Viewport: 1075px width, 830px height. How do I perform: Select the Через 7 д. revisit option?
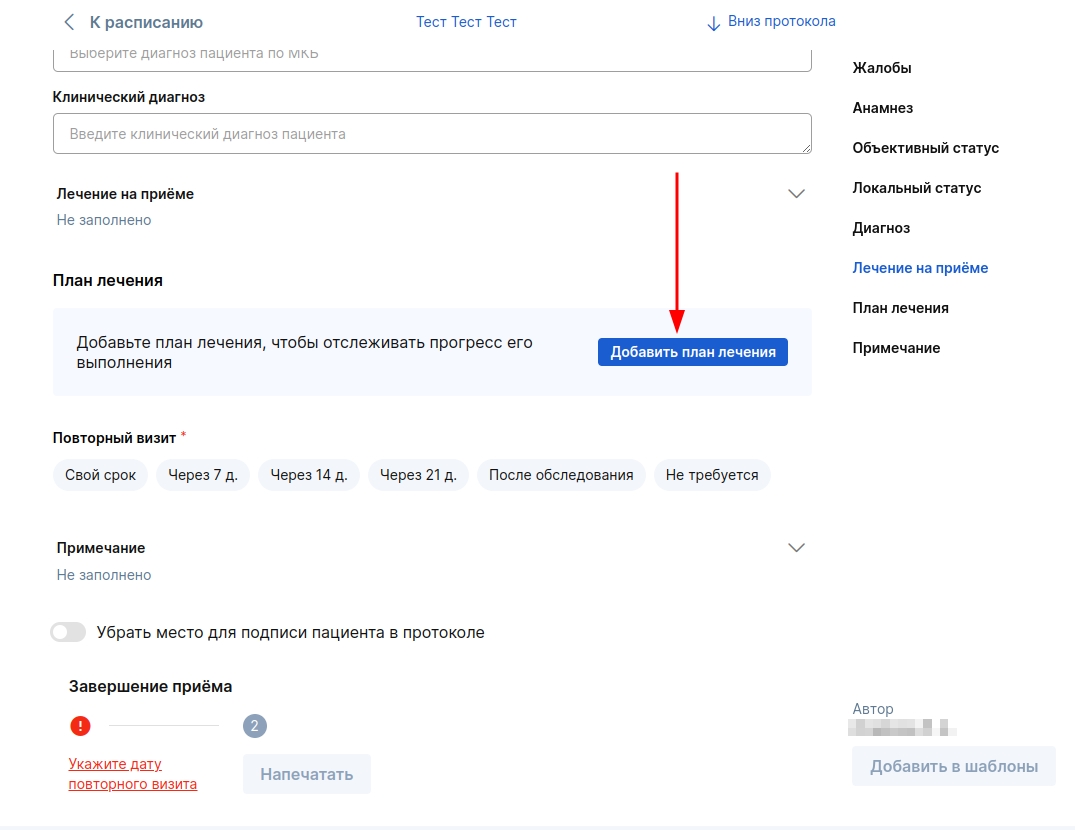(203, 475)
